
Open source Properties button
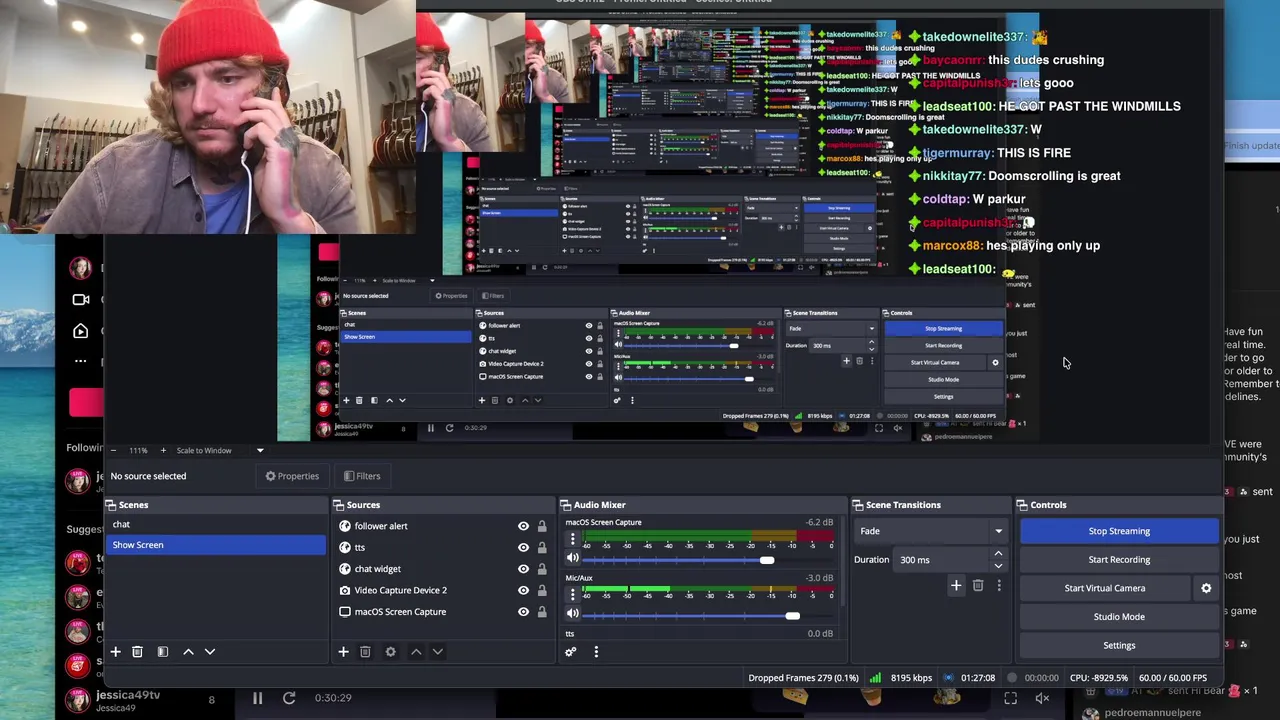click(x=292, y=476)
